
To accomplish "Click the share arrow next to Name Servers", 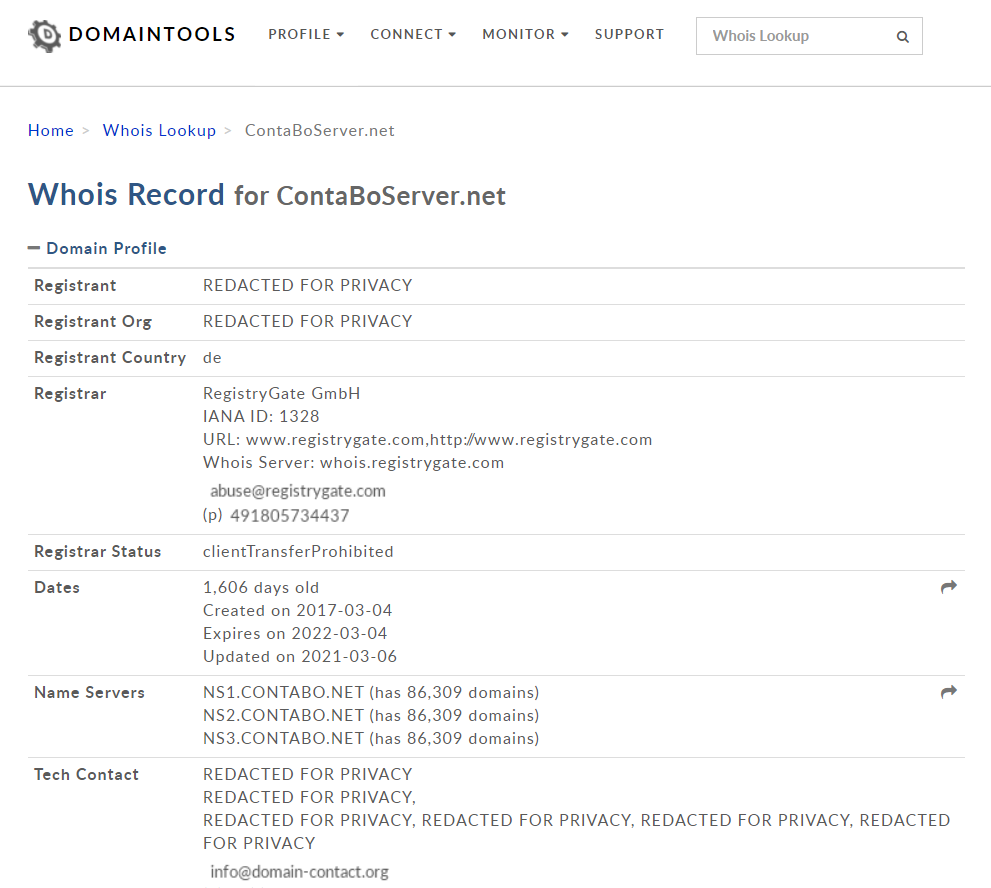I will [x=949, y=692].
